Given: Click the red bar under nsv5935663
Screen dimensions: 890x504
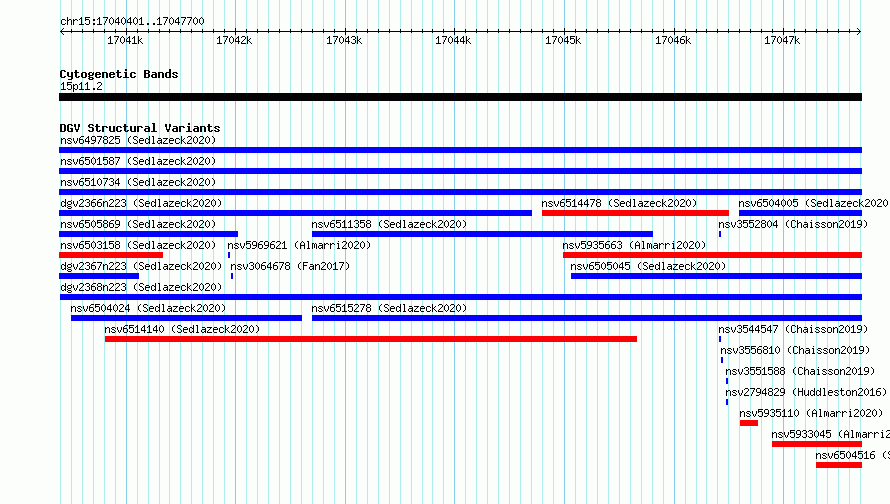Looking at the screenshot, I should click(712, 255).
